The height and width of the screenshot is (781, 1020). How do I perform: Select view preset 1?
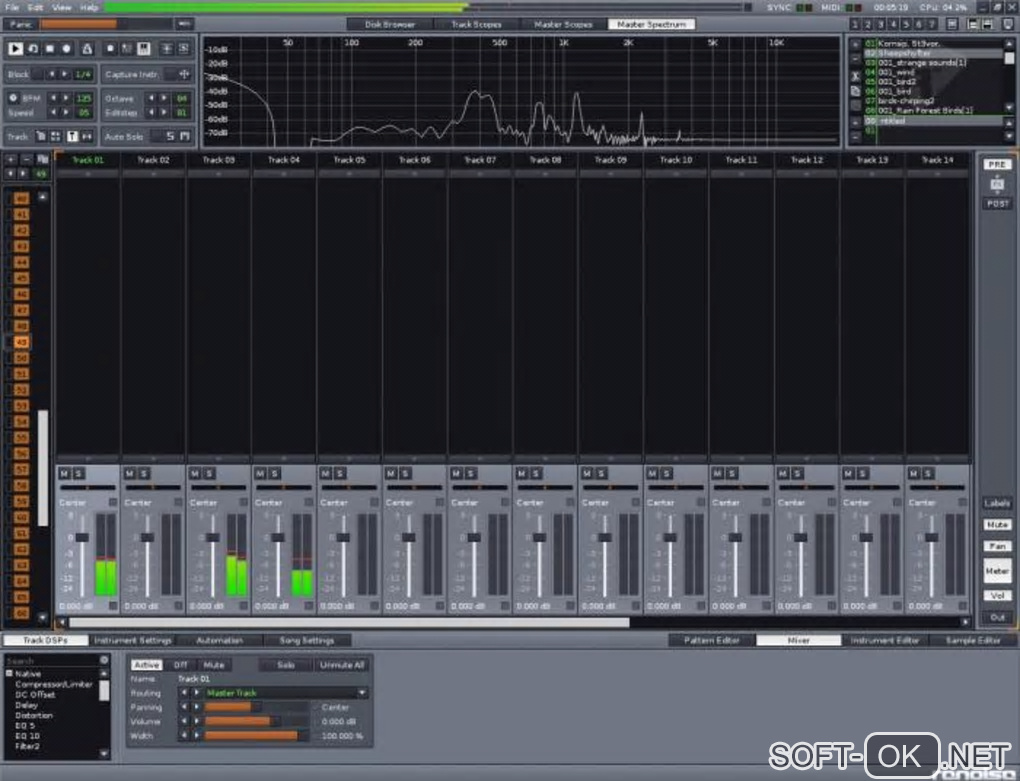[x=855, y=24]
